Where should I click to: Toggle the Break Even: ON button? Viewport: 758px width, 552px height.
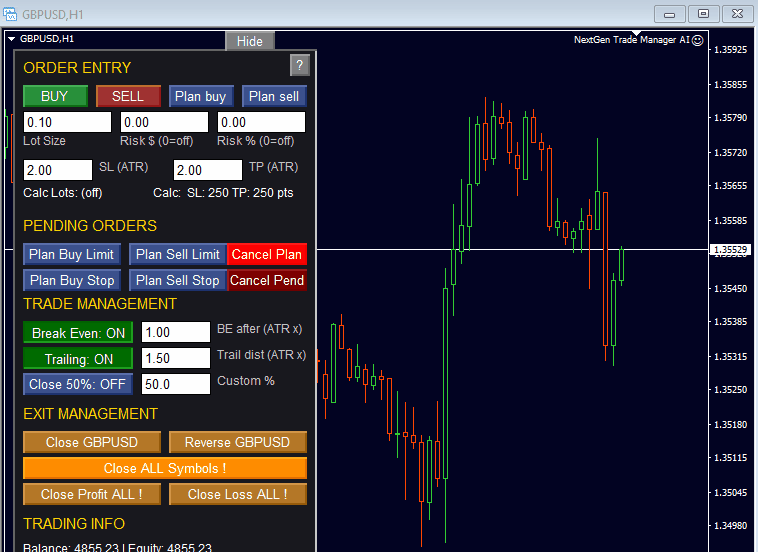(x=78, y=333)
